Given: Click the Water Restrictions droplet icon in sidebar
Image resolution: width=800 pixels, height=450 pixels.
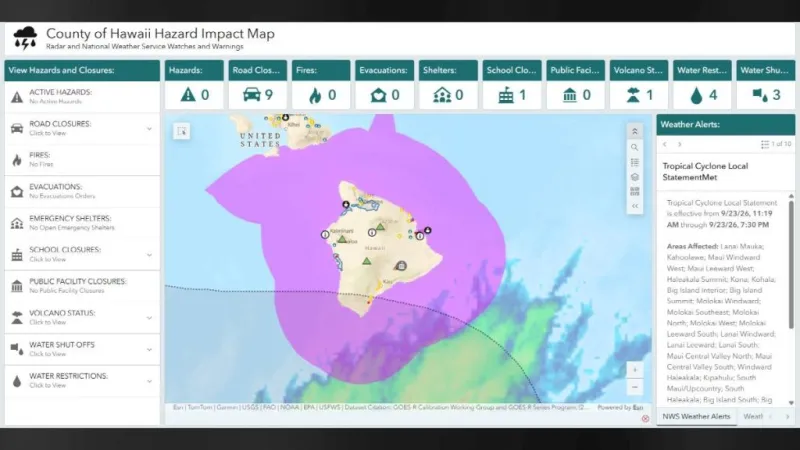Looking at the screenshot, I should 17,381.
